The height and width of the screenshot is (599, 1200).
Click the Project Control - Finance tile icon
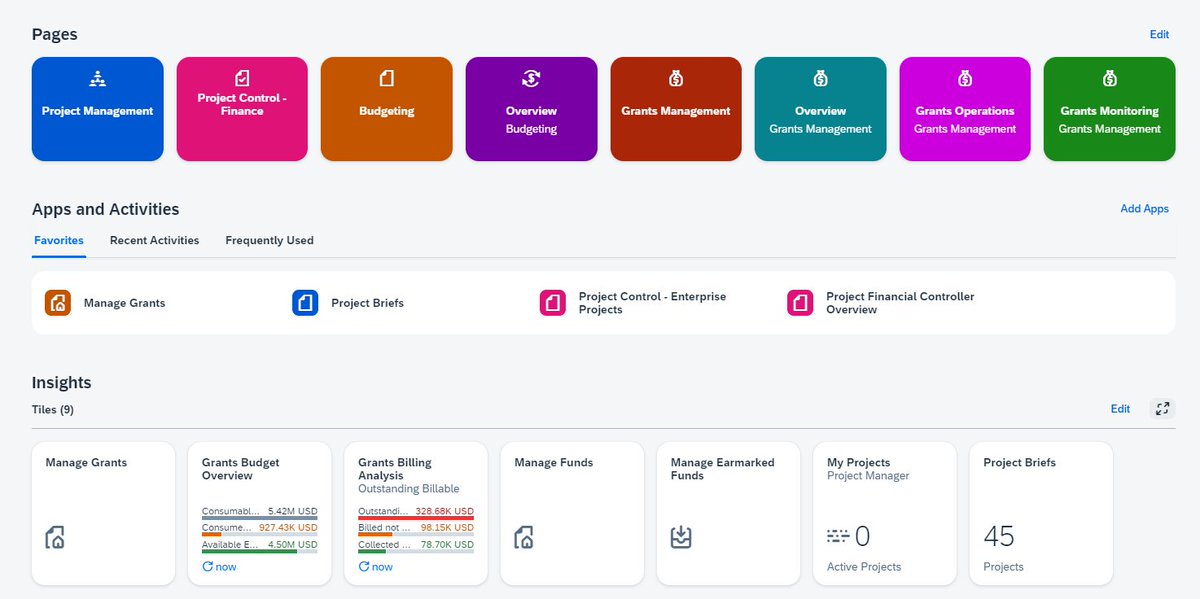click(x=242, y=77)
